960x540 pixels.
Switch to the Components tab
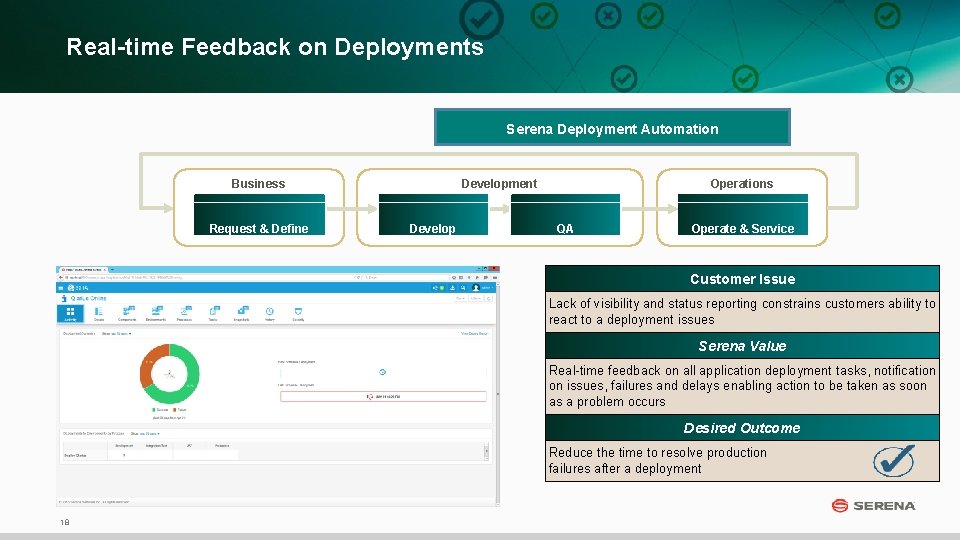coord(127,313)
